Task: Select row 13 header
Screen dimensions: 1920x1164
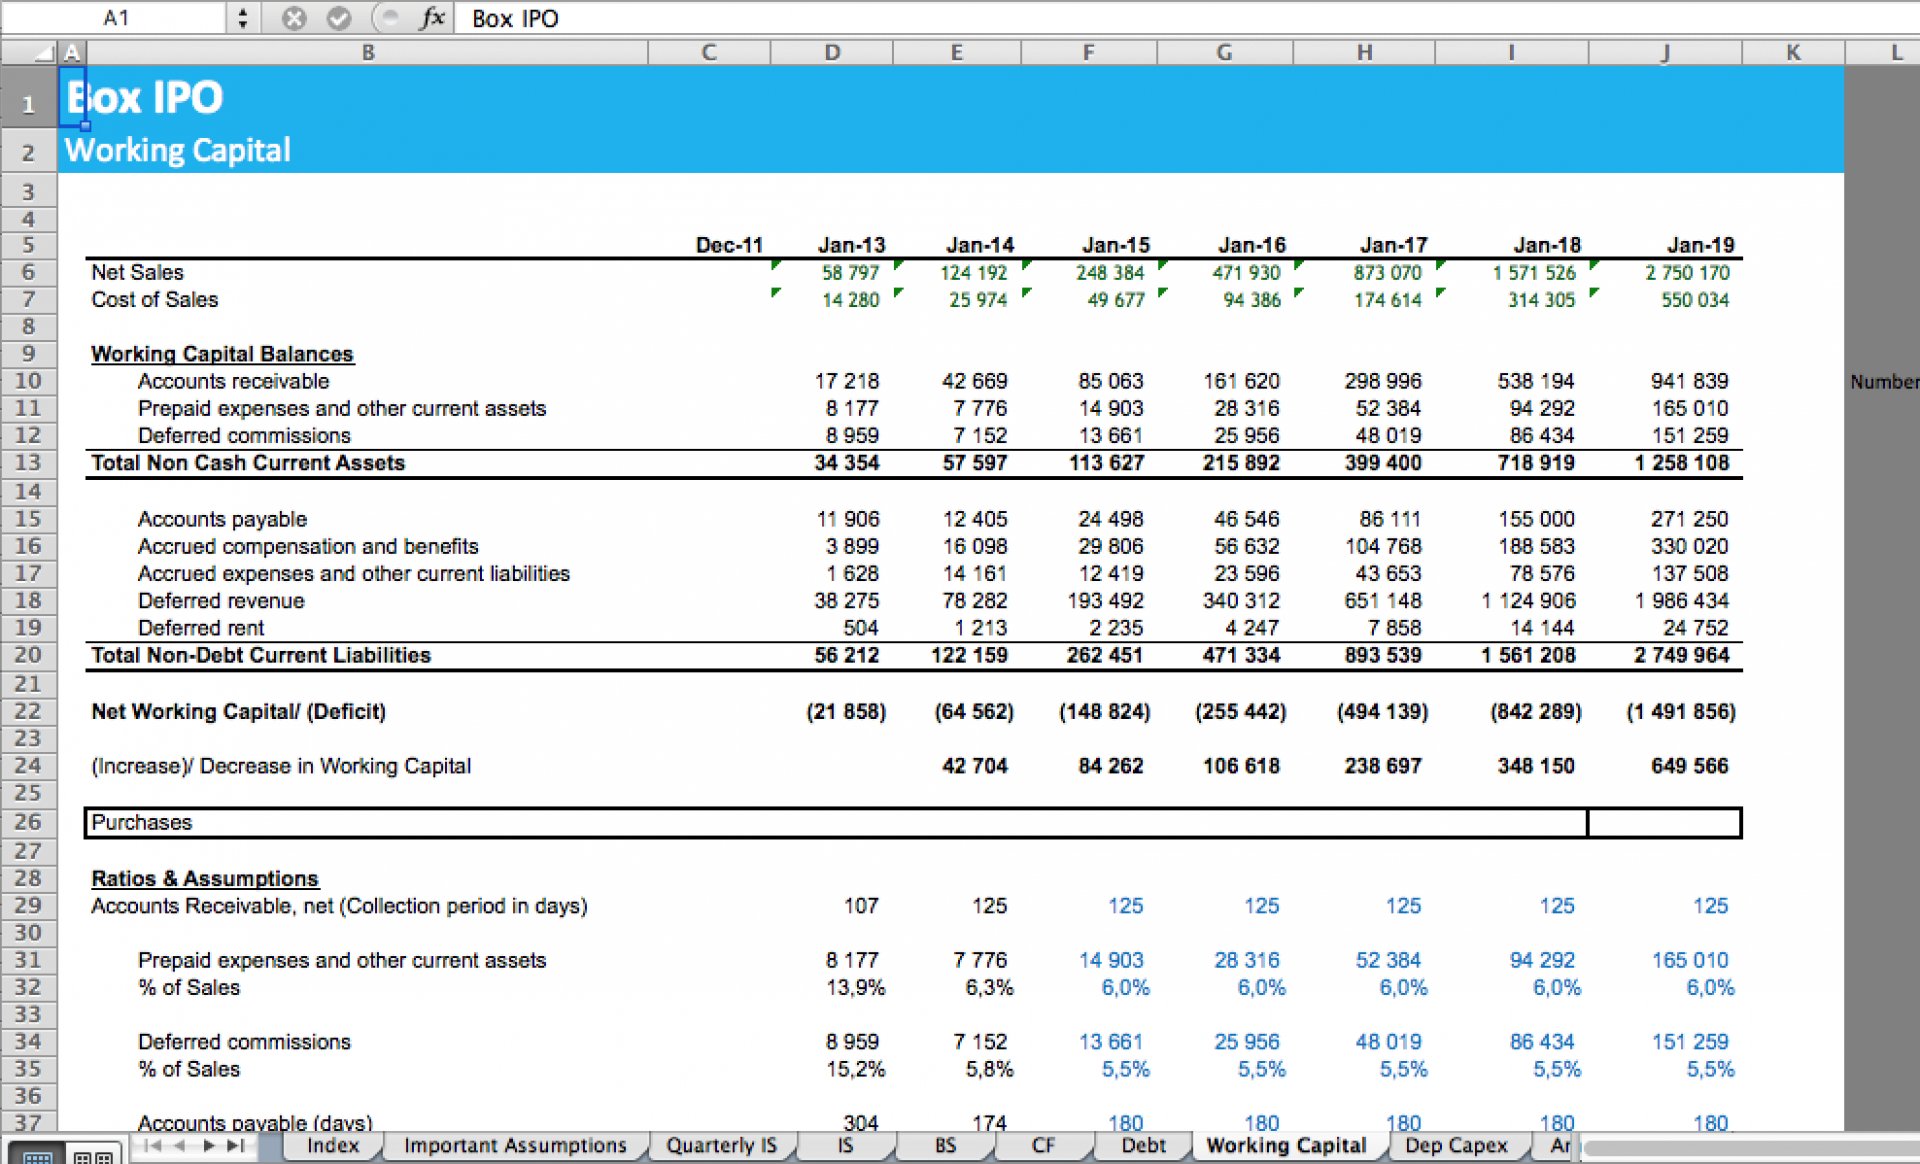Action: pyautogui.click(x=28, y=463)
